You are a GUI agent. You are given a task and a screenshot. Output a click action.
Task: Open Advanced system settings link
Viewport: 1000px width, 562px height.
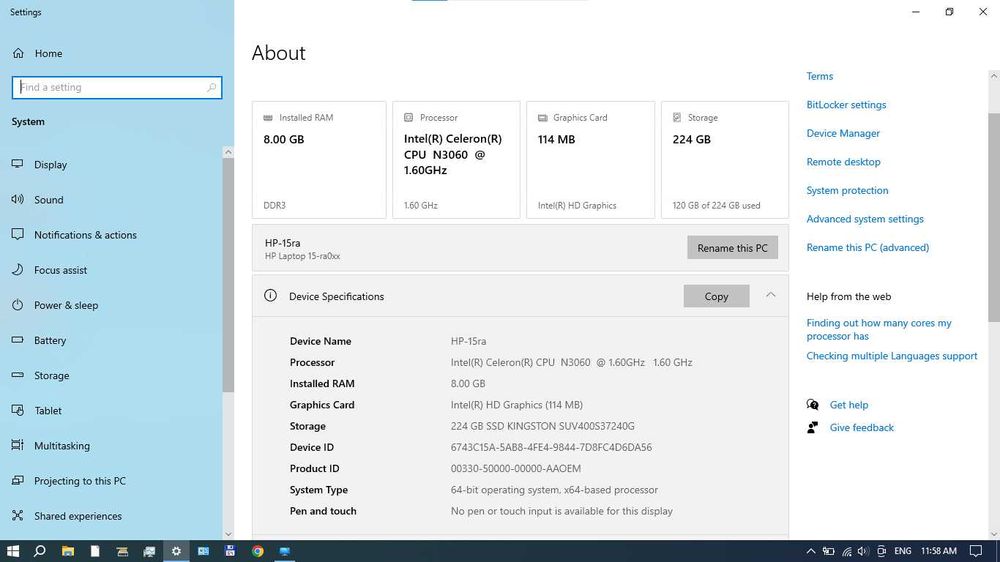click(x=865, y=219)
